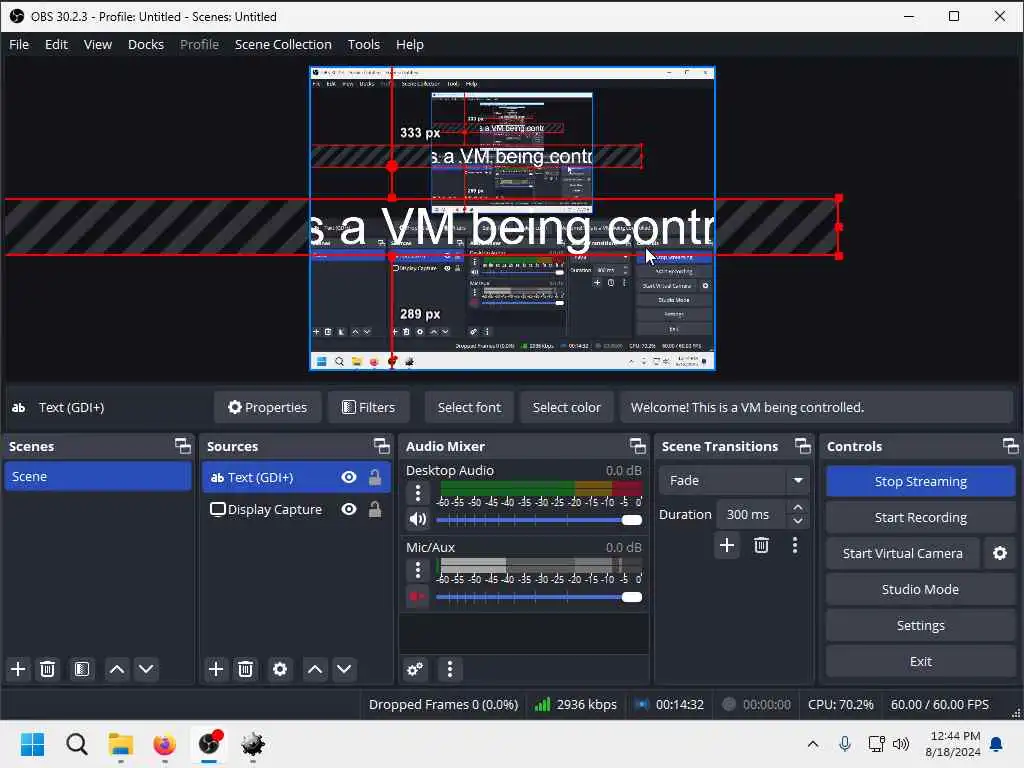Image resolution: width=1024 pixels, height=768 pixels.
Task: Click Select font button
Action: point(469,408)
